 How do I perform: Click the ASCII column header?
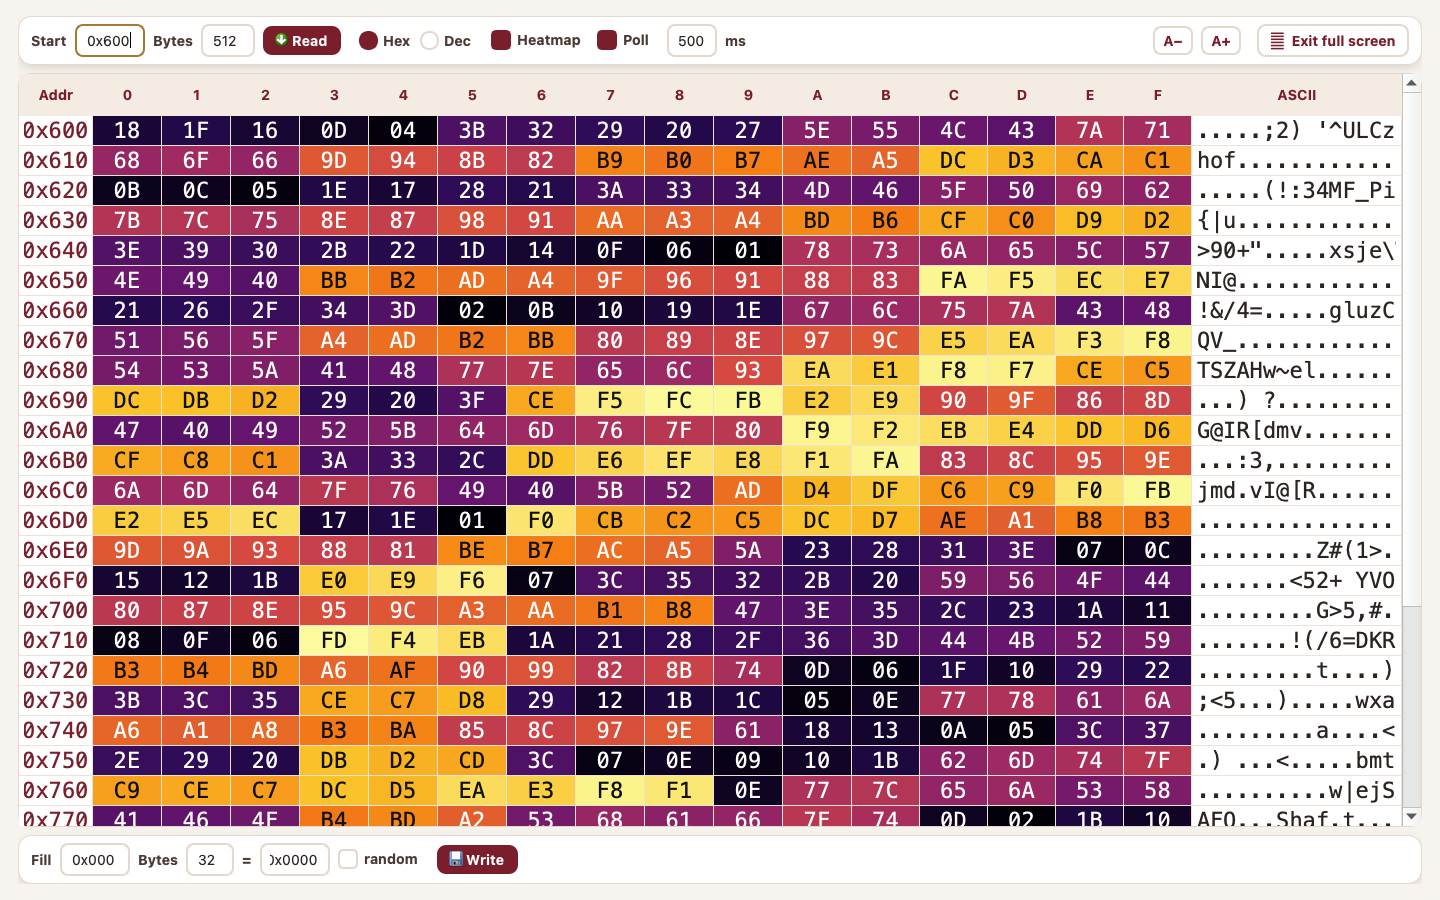[x=1296, y=95]
